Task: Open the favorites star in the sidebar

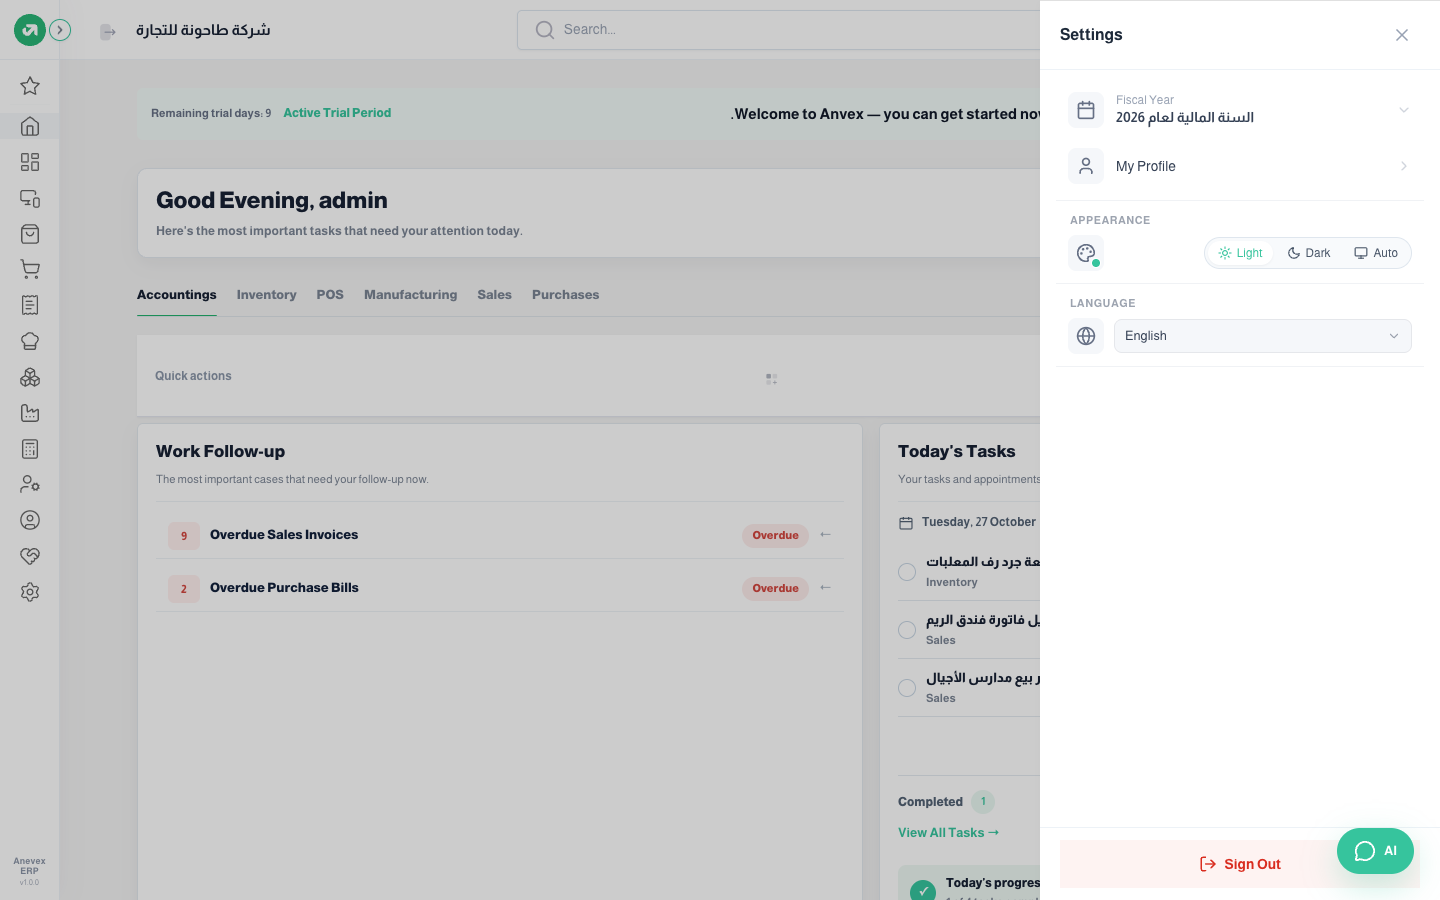Action: coord(30,86)
